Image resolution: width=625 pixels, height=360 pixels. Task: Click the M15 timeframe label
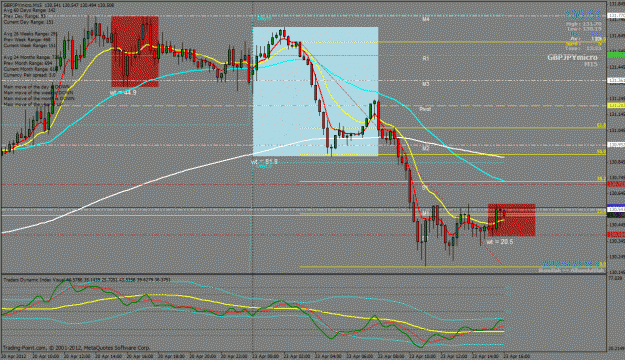pos(591,64)
